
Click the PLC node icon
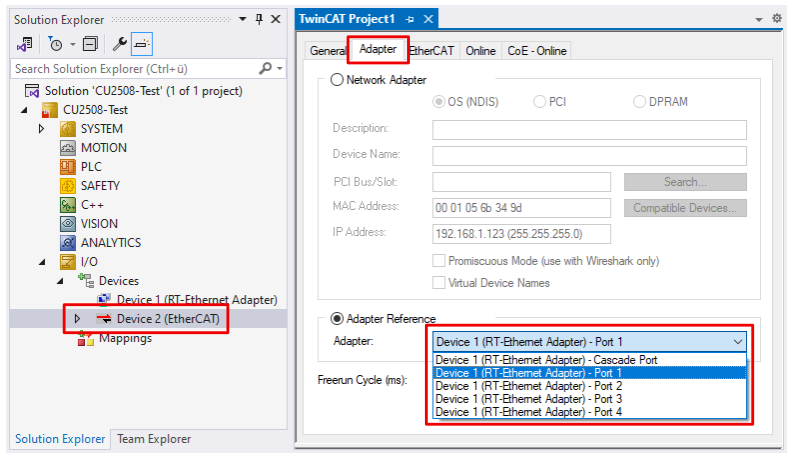point(68,167)
